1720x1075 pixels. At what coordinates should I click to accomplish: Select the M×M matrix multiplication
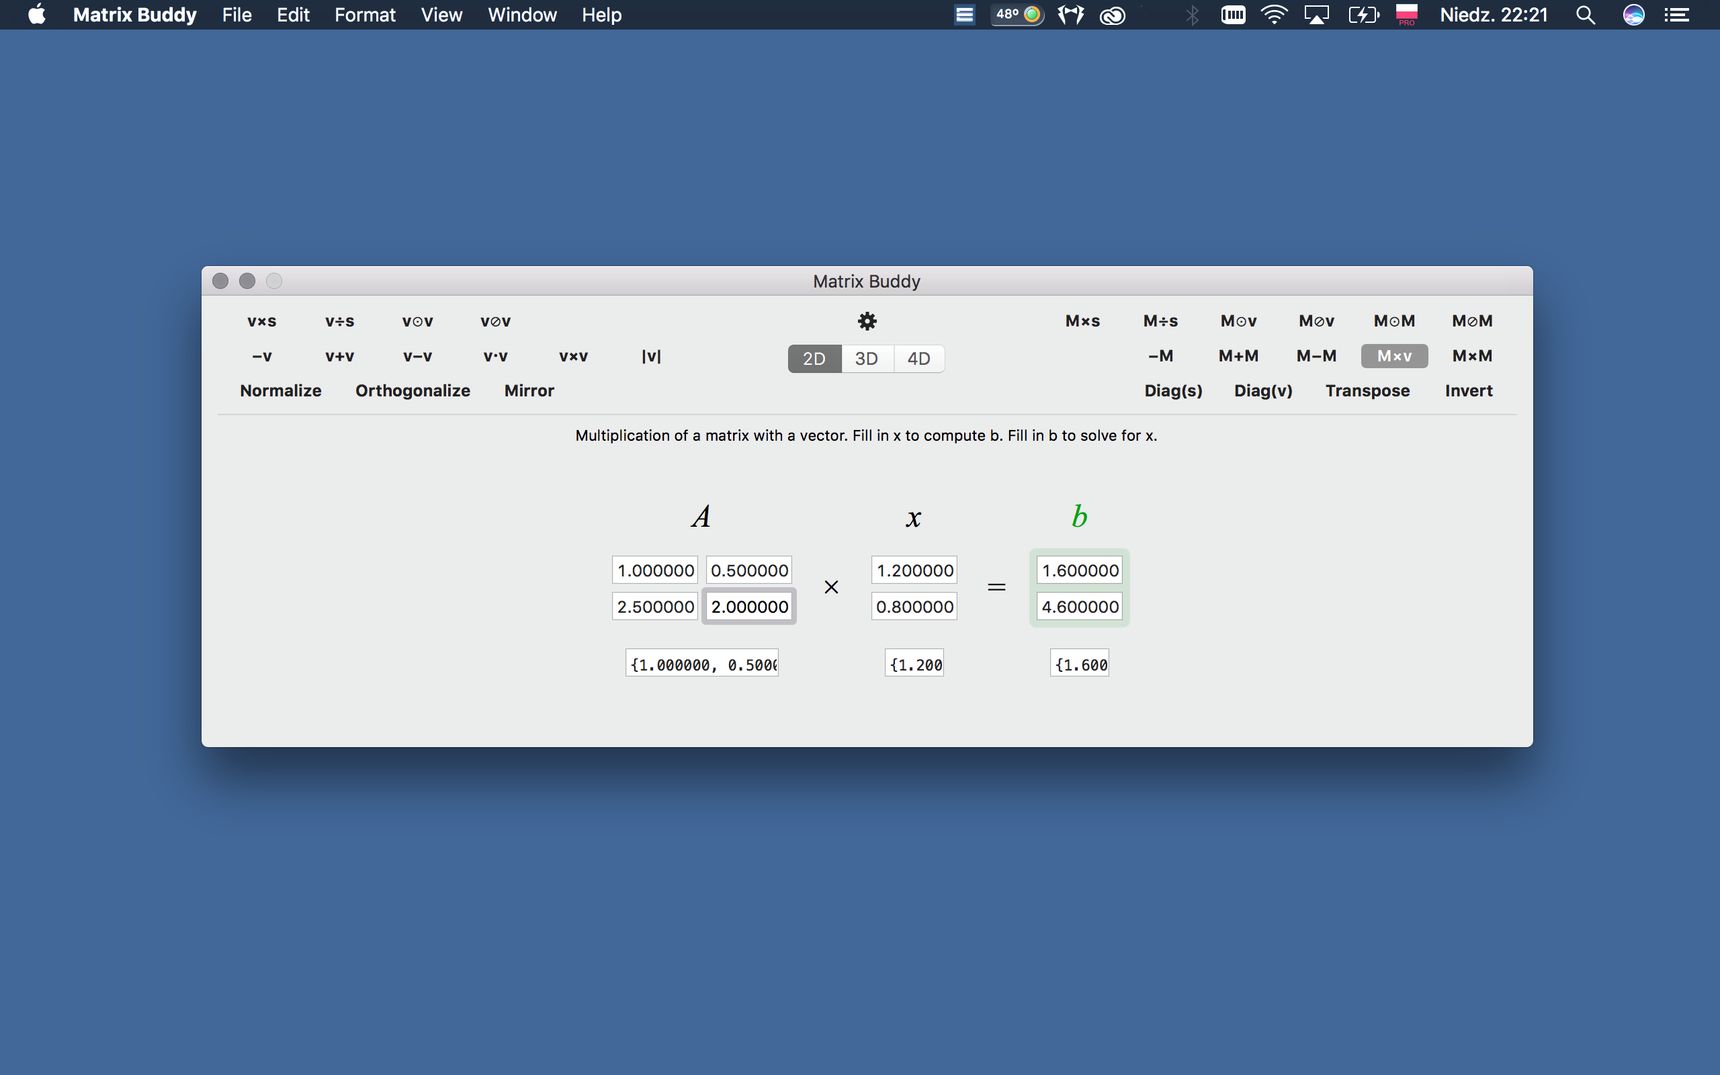click(1473, 356)
